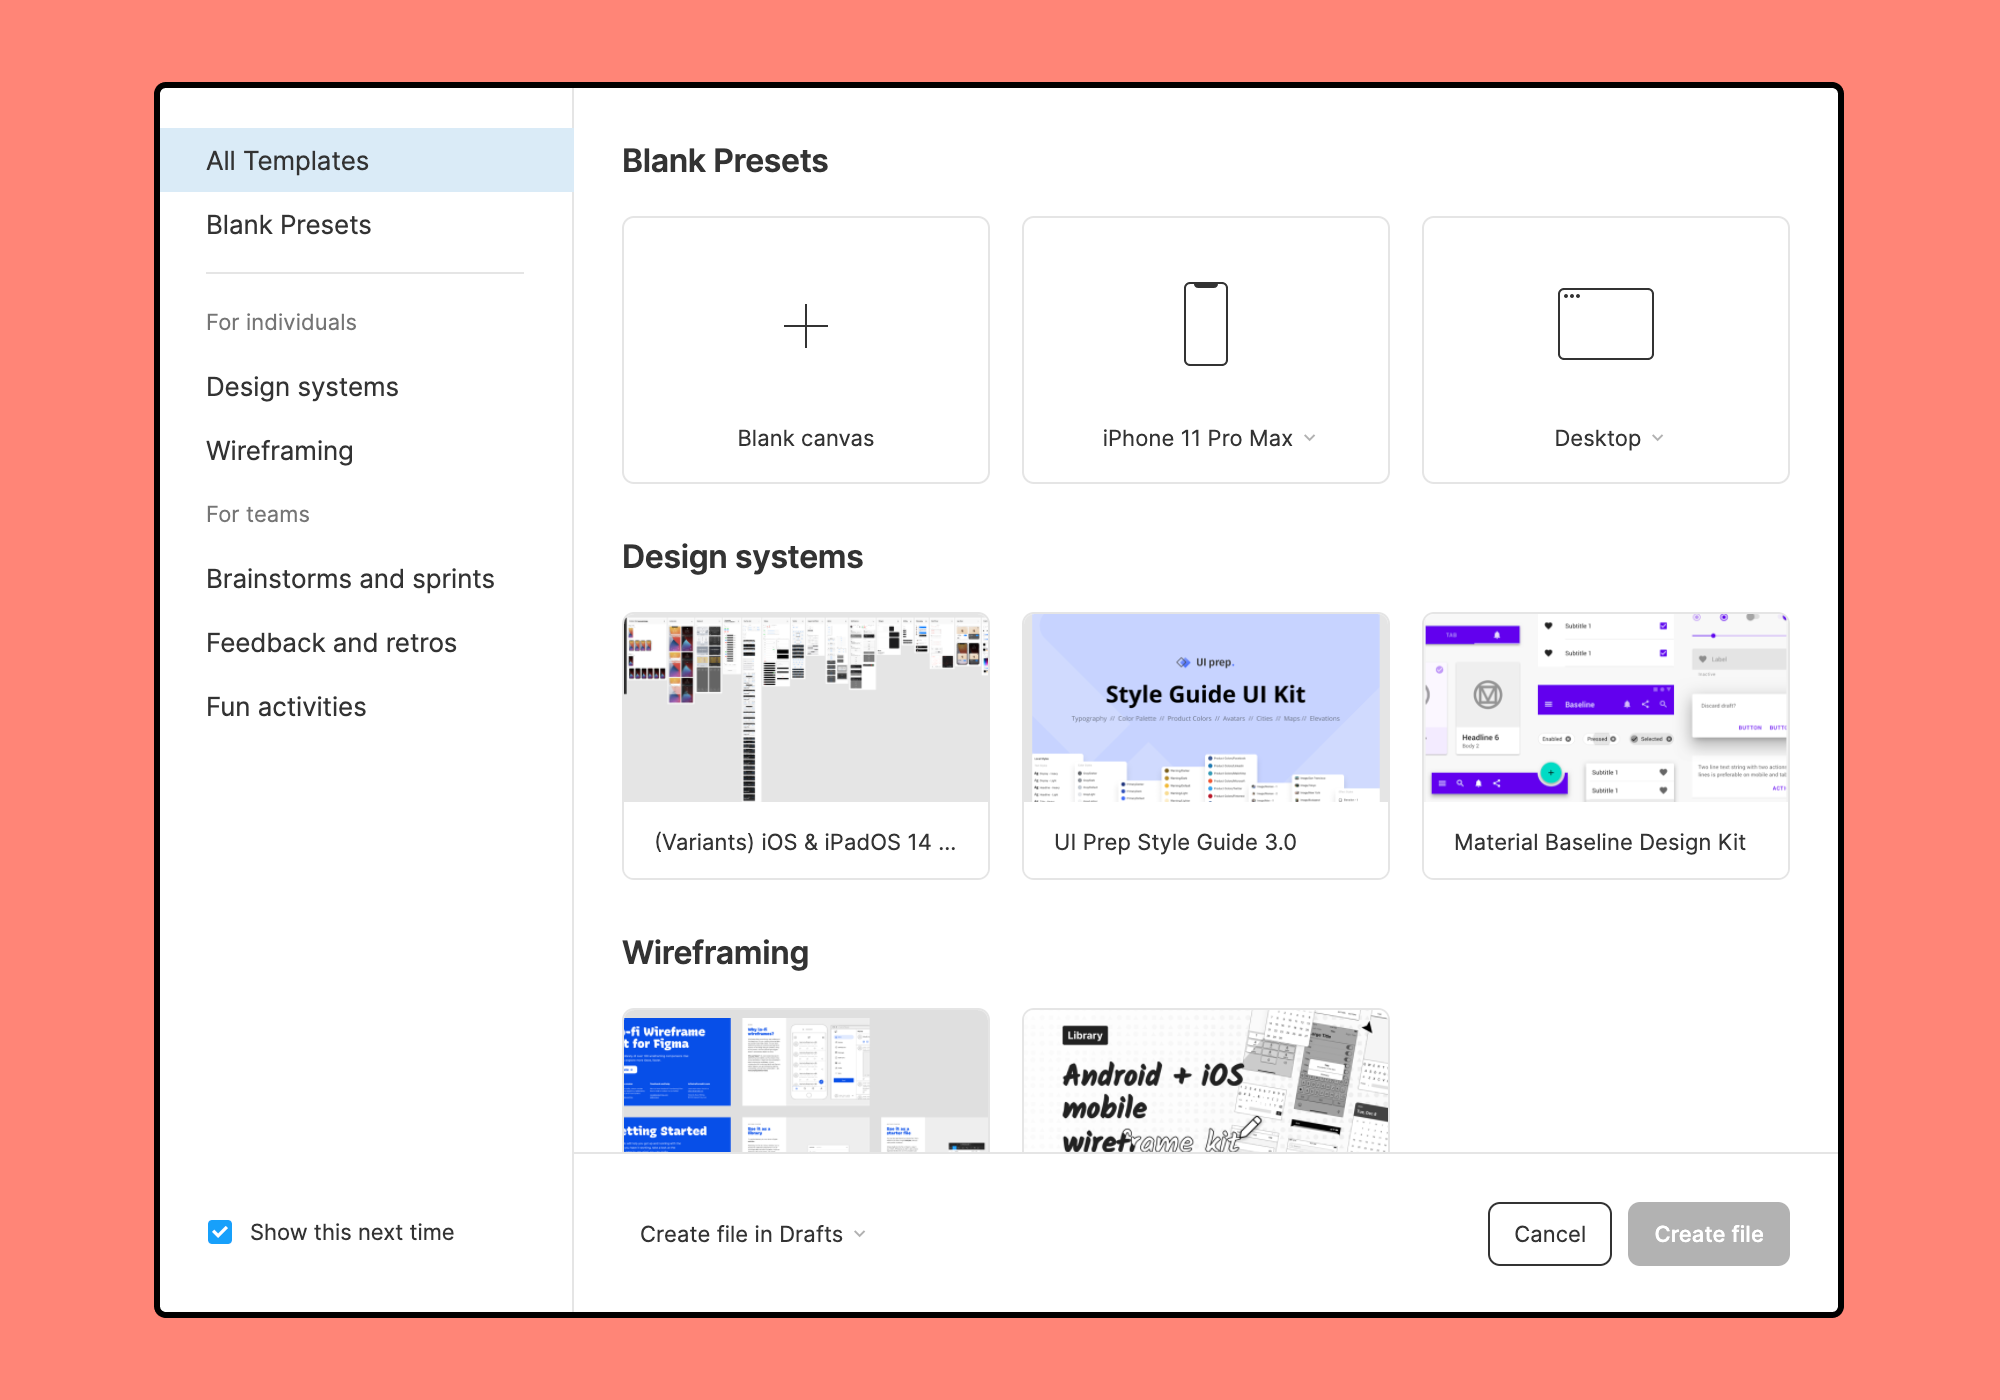The height and width of the screenshot is (1400, 2000).
Task: Select the iPhone 11 Pro Max label
Action: 1197,438
